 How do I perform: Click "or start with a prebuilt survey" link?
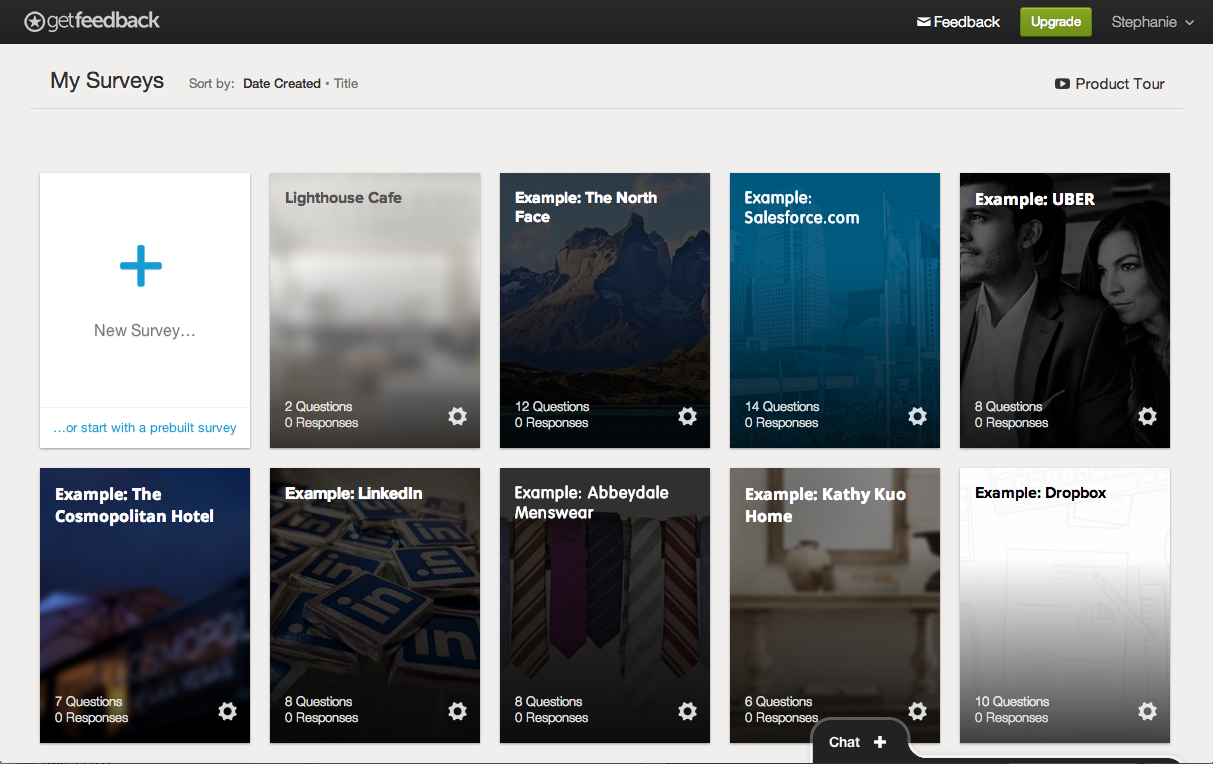point(145,428)
